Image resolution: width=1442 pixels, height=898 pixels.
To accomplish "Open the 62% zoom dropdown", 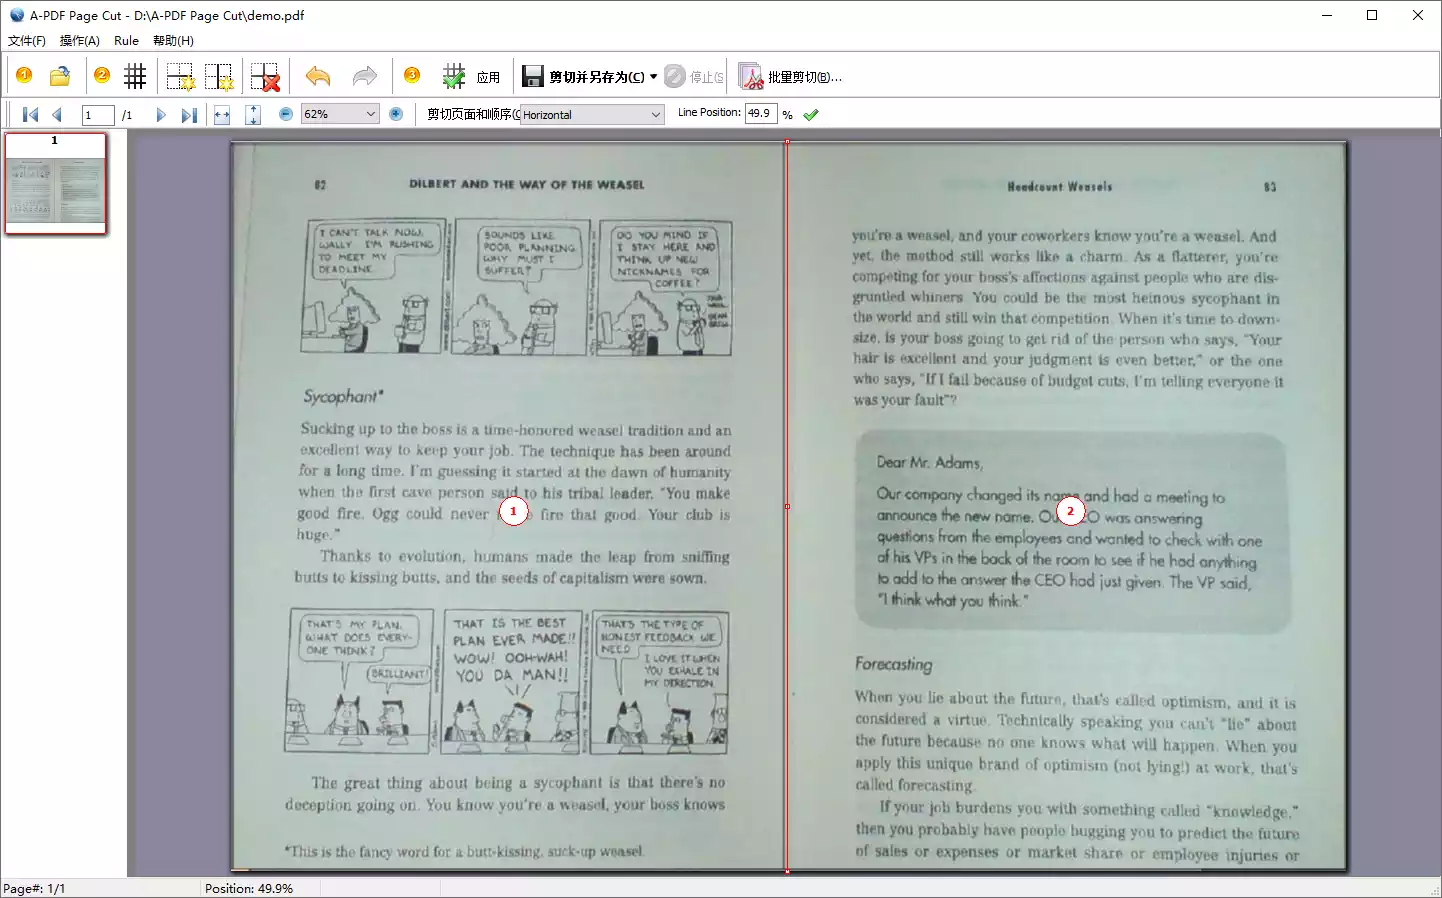I will coord(340,114).
